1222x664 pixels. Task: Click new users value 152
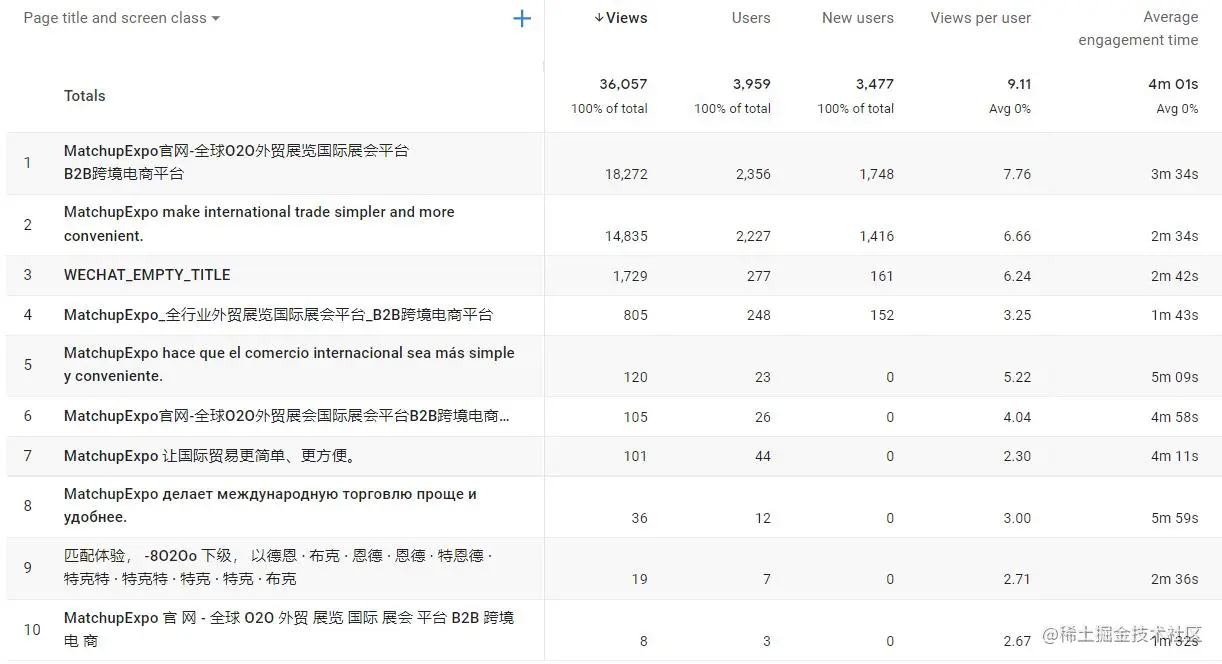882,315
